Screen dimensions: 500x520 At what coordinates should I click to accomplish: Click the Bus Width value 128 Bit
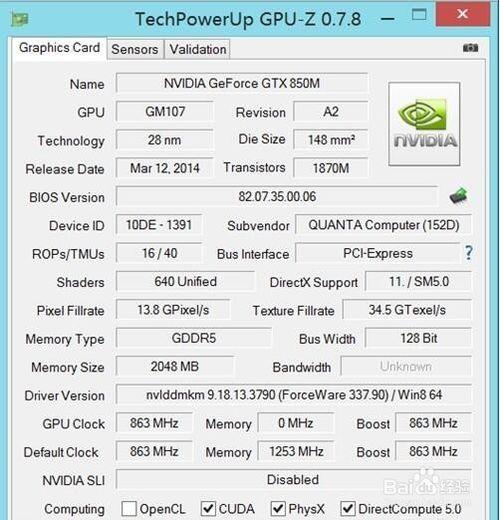point(419,338)
